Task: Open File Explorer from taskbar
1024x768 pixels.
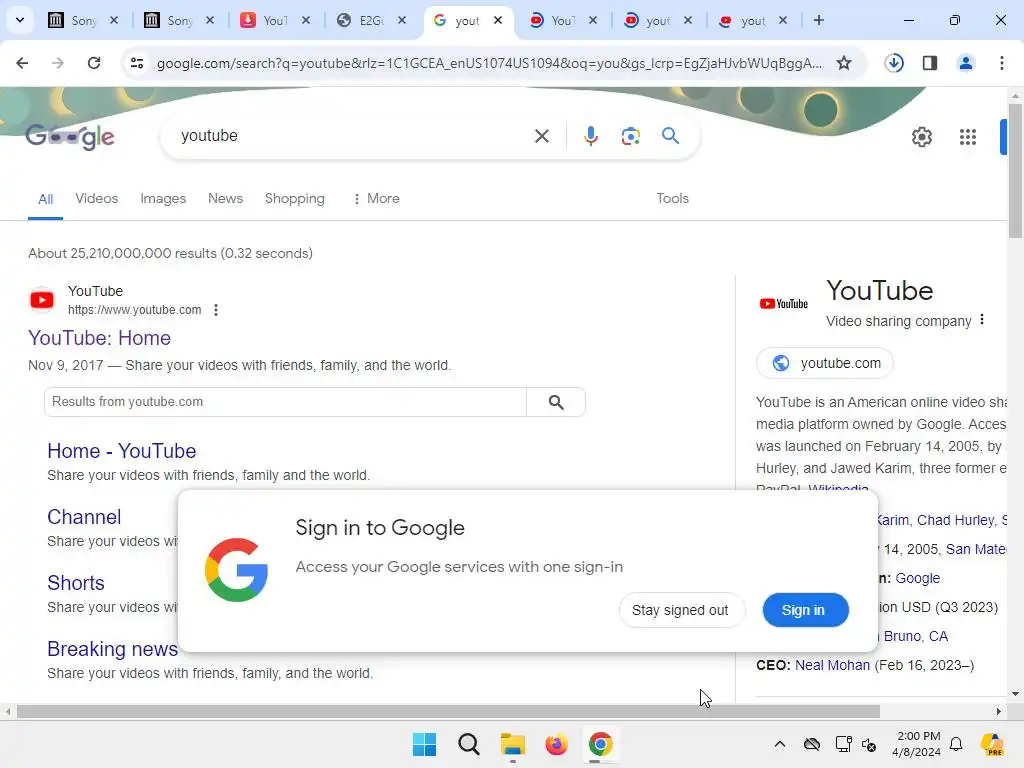Action: tap(513, 744)
